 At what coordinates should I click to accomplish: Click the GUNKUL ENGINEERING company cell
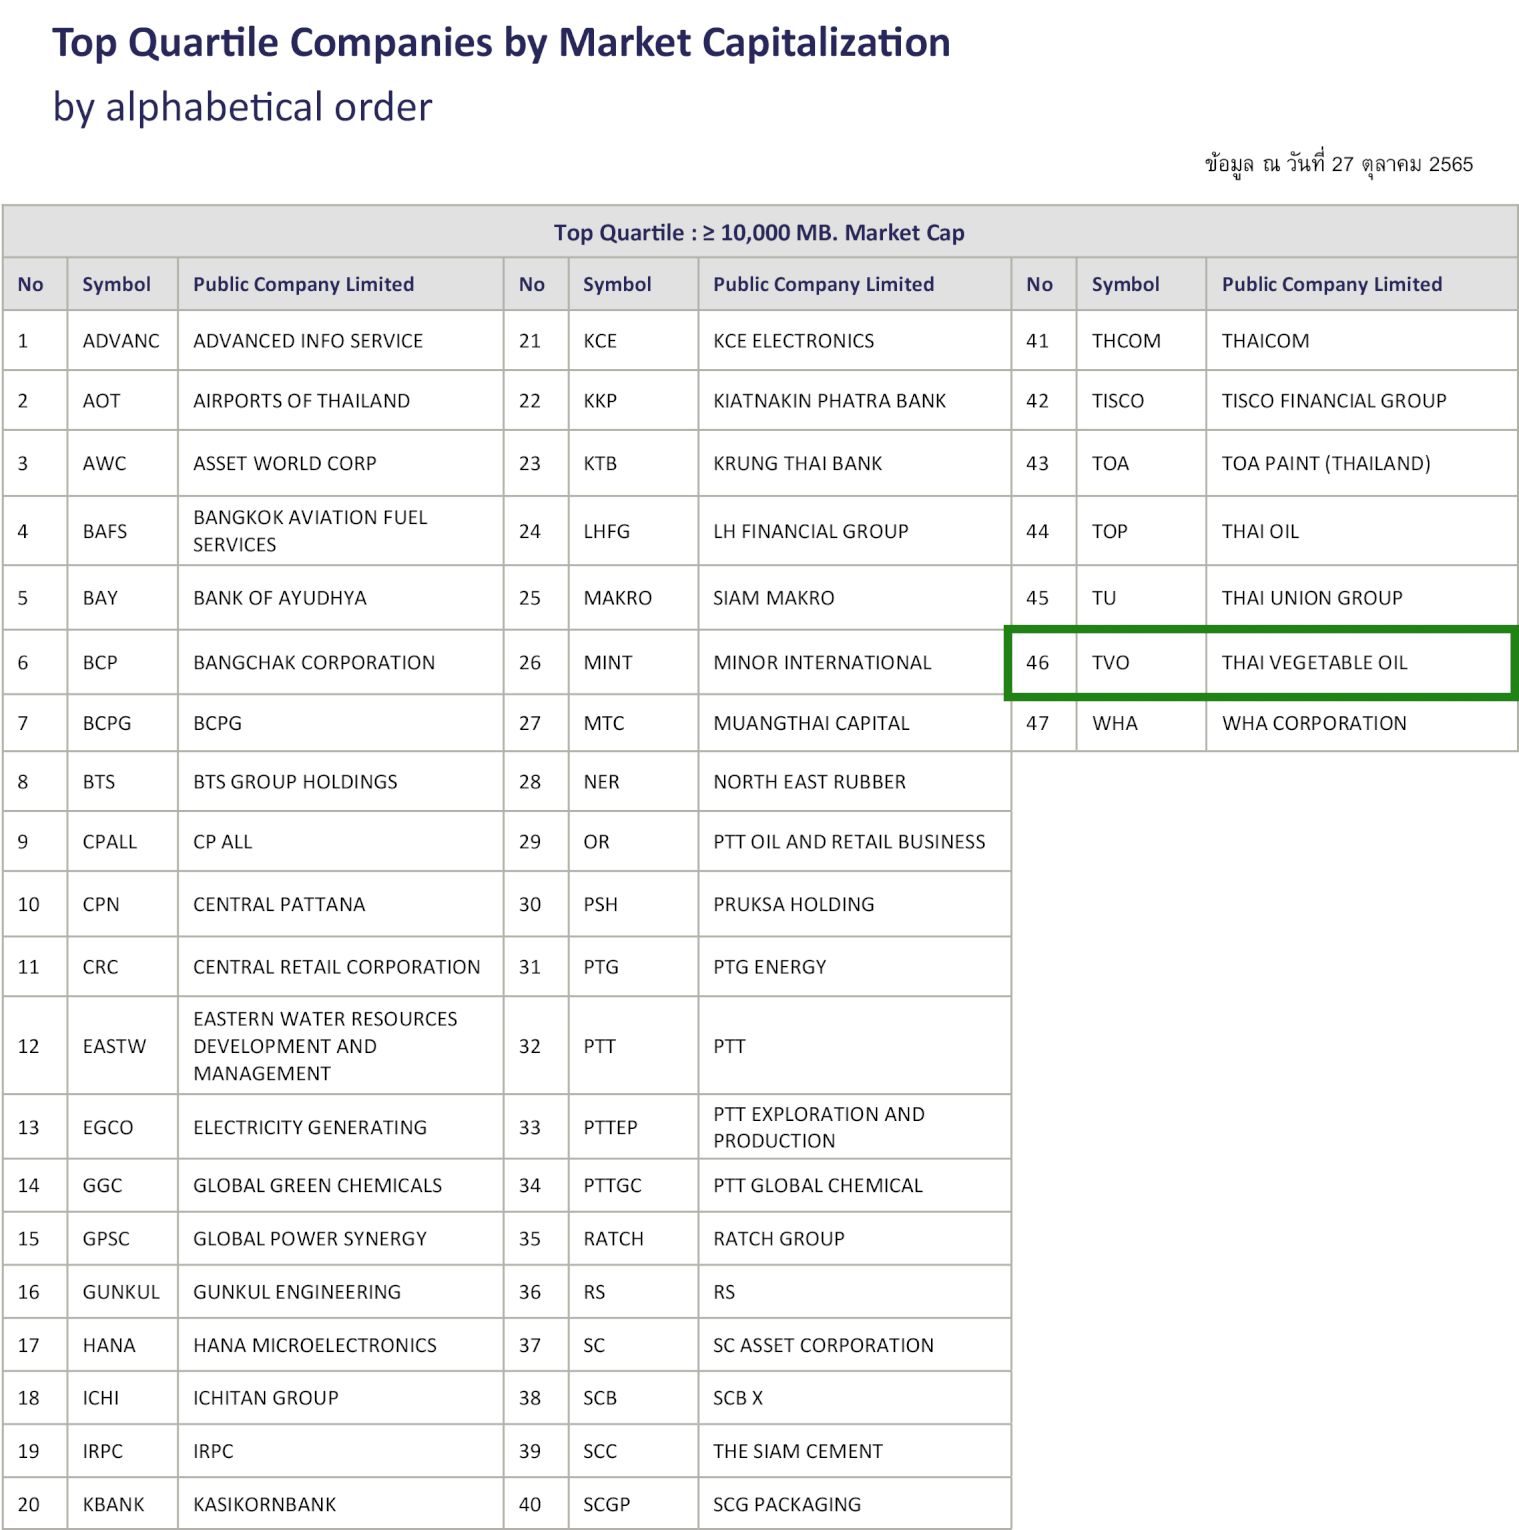297,1292
